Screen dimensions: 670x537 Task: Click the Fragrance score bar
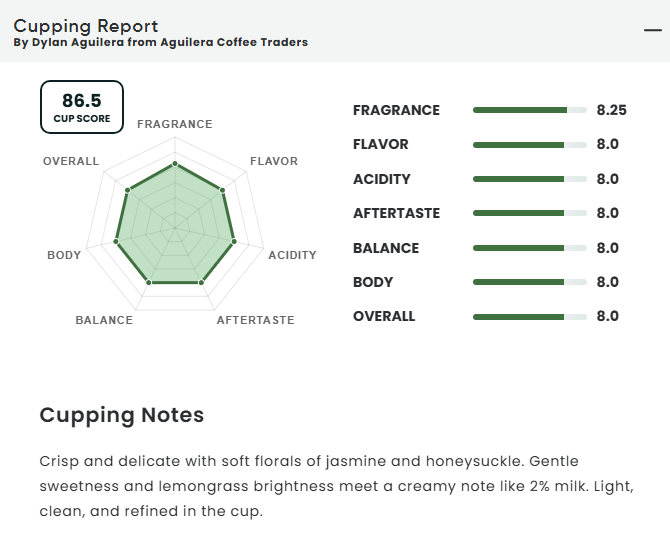[529, 110]
